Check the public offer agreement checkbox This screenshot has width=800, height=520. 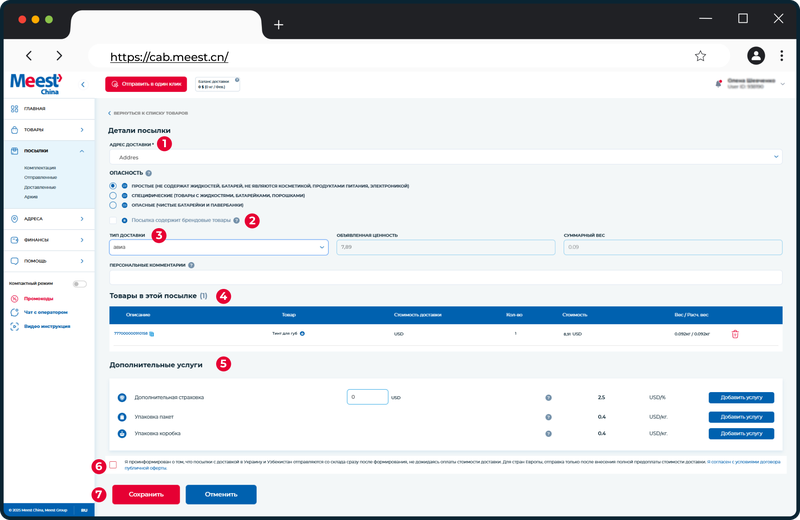pos(113,465)
